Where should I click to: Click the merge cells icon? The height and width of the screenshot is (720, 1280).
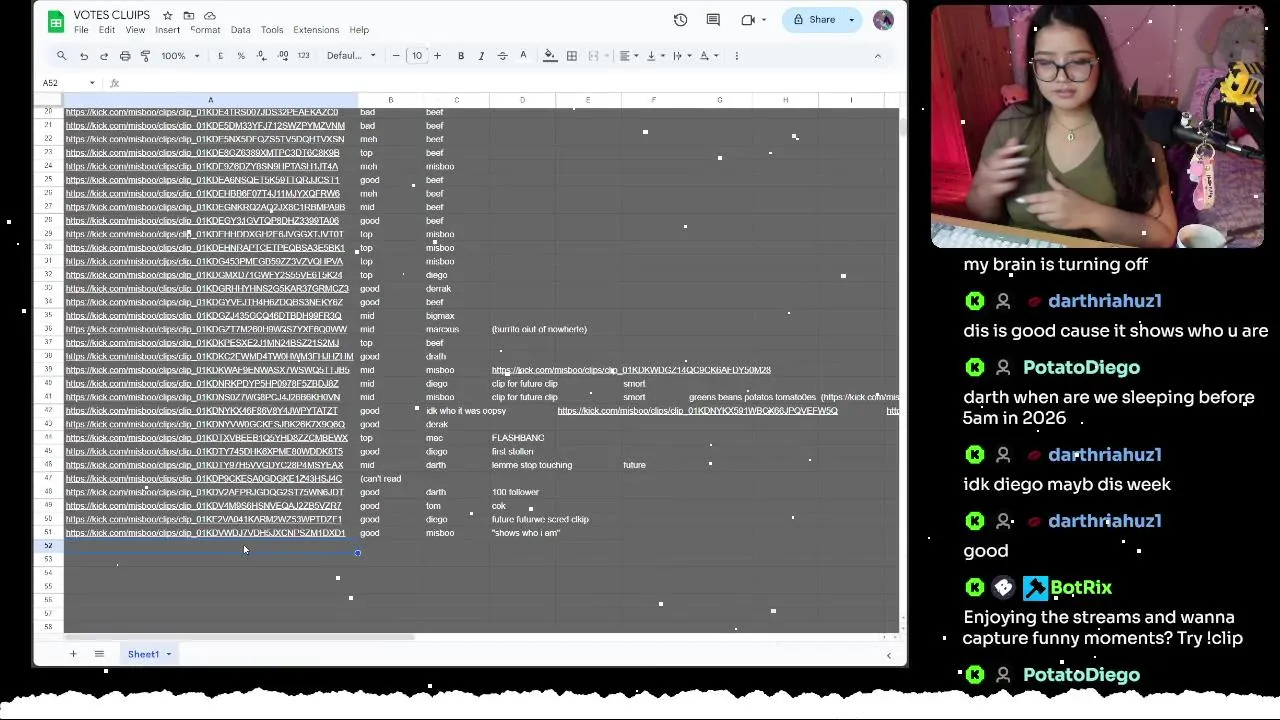pyautogui.click(x=593, y=56)
